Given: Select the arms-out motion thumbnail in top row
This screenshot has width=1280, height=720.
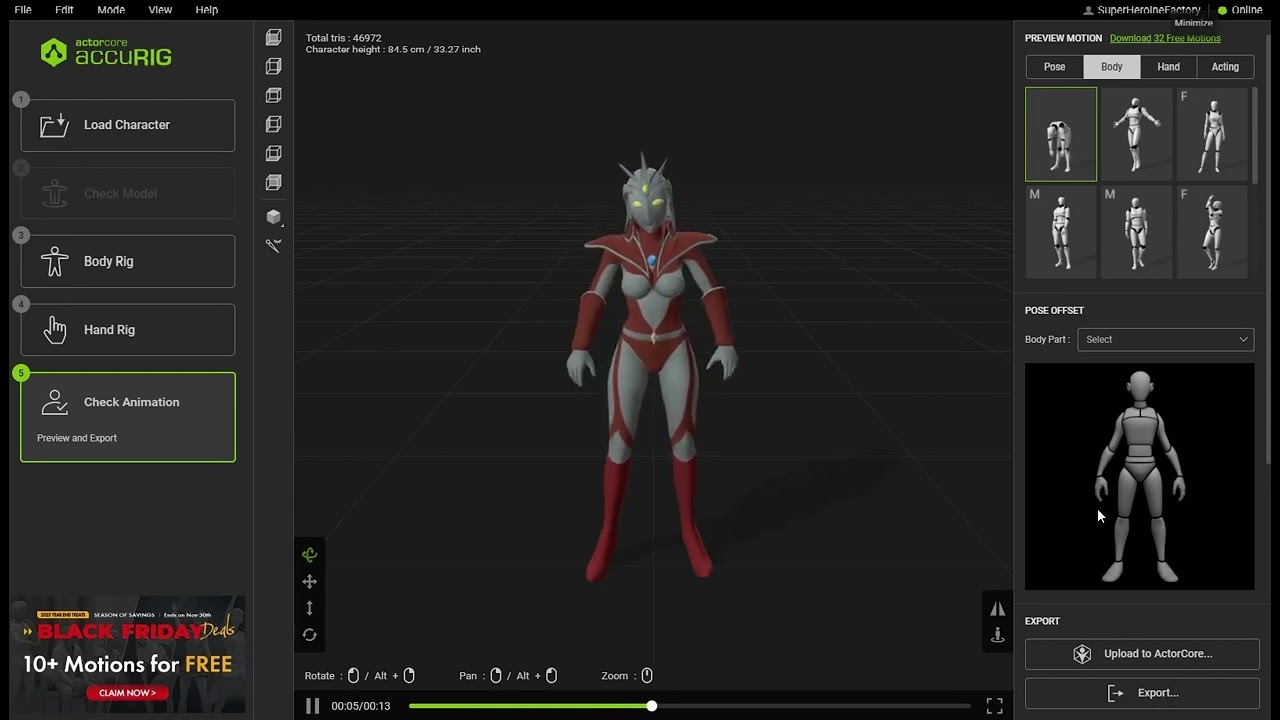Looking at the screenshot, I should point(1136,134).
